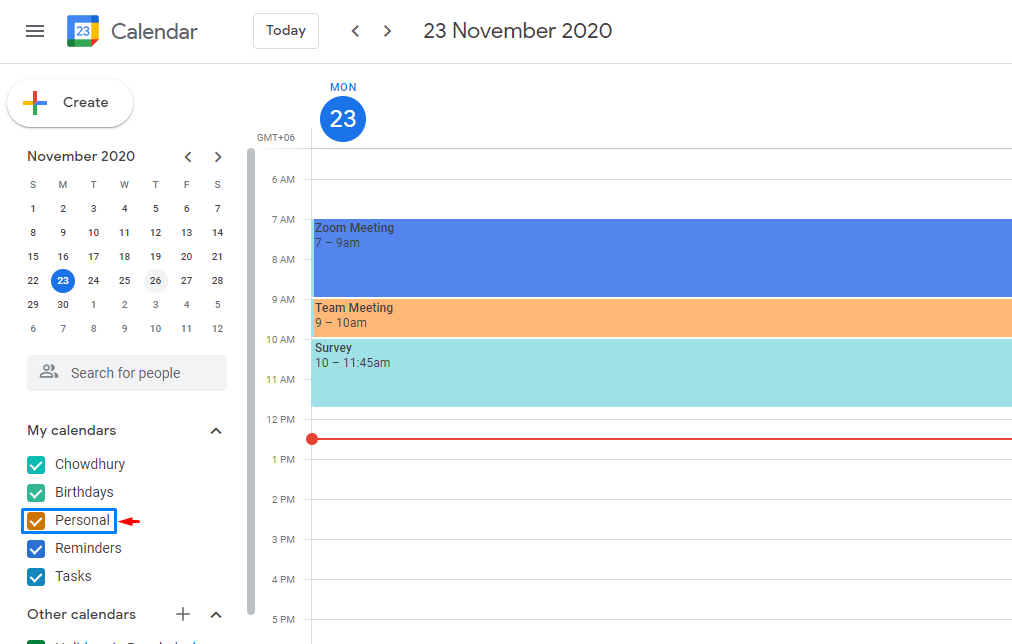Navigate to December with mini calendar arrow

coord(217,157)
